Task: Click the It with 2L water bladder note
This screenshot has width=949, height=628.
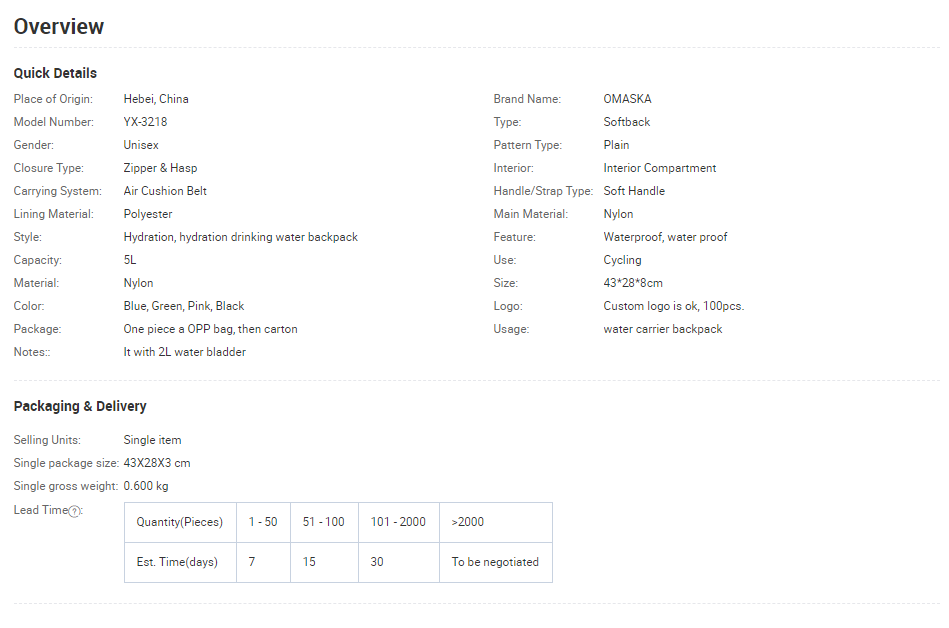Action: pyautogui.click(x=185, y=352)
